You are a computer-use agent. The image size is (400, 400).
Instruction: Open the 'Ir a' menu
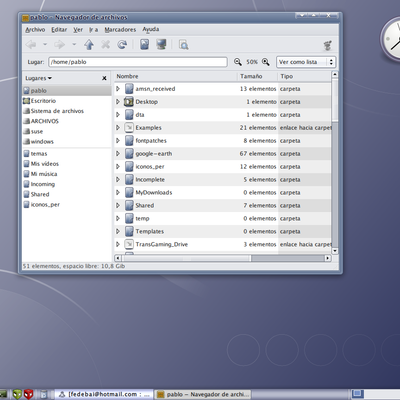tap(93, 30)
